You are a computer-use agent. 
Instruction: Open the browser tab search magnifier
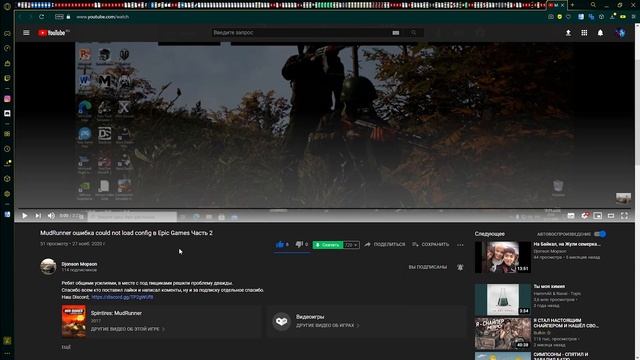click(x=593, y=5)
